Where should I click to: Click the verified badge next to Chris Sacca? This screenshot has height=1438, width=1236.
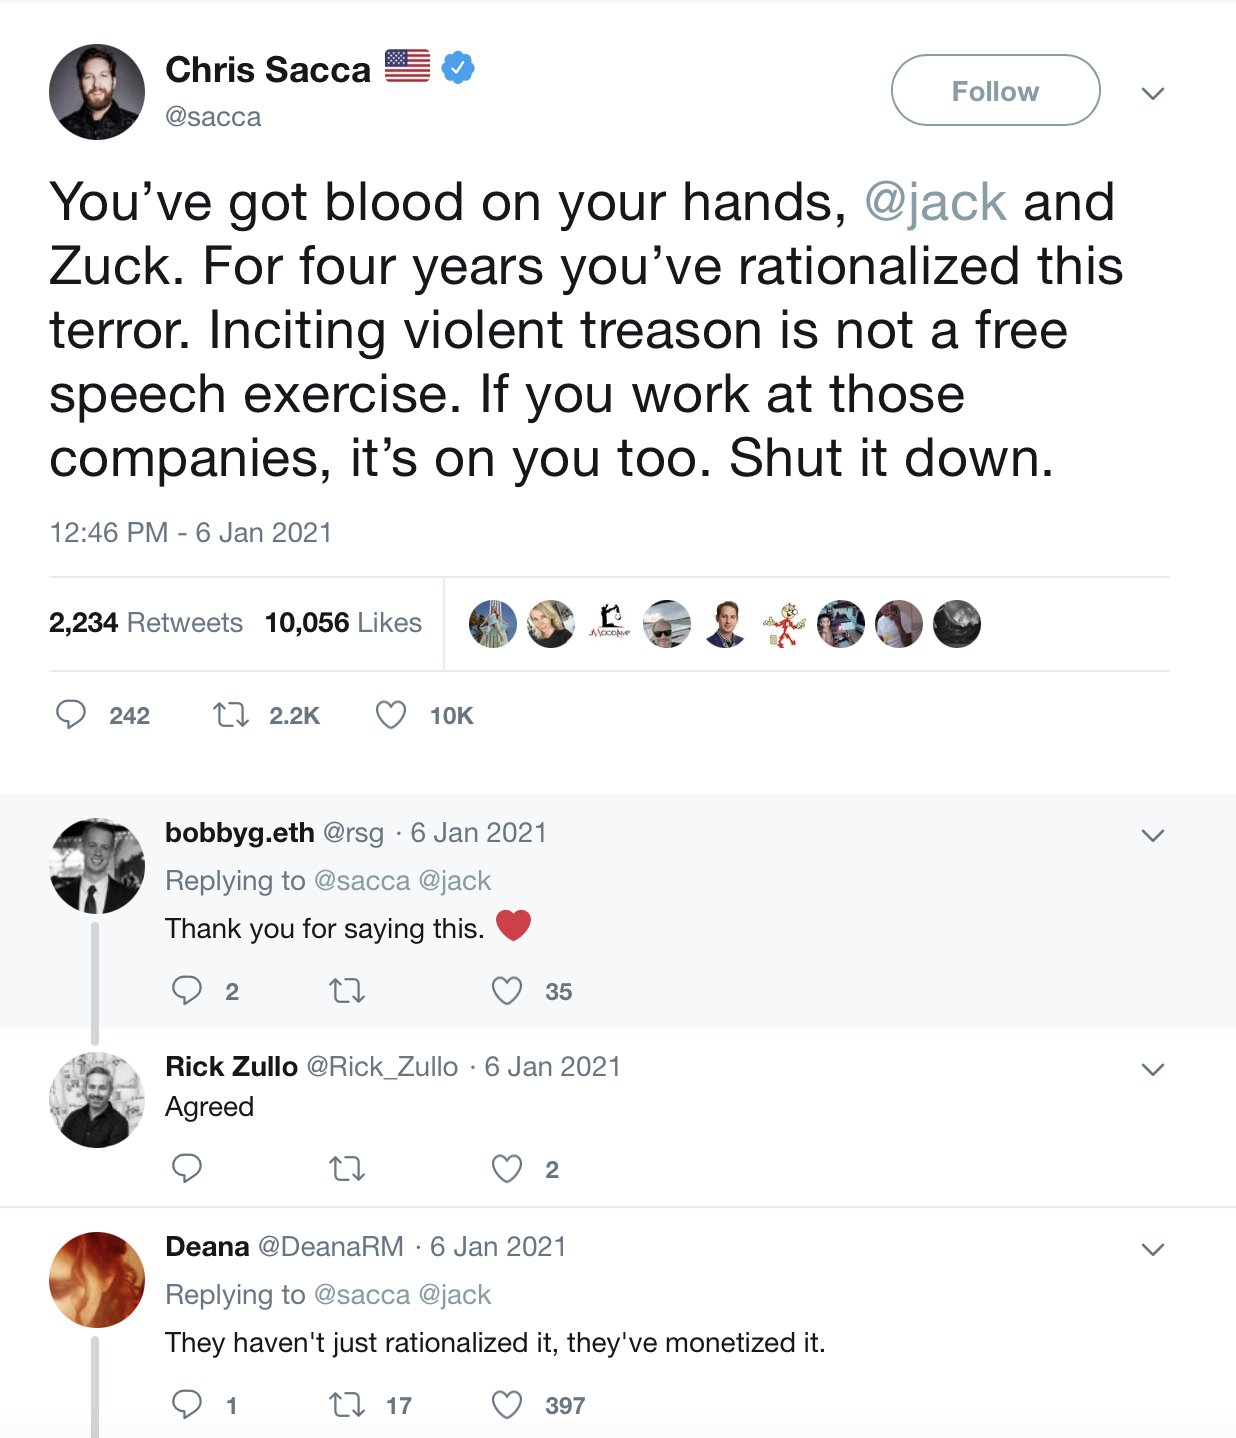[458, 67]
